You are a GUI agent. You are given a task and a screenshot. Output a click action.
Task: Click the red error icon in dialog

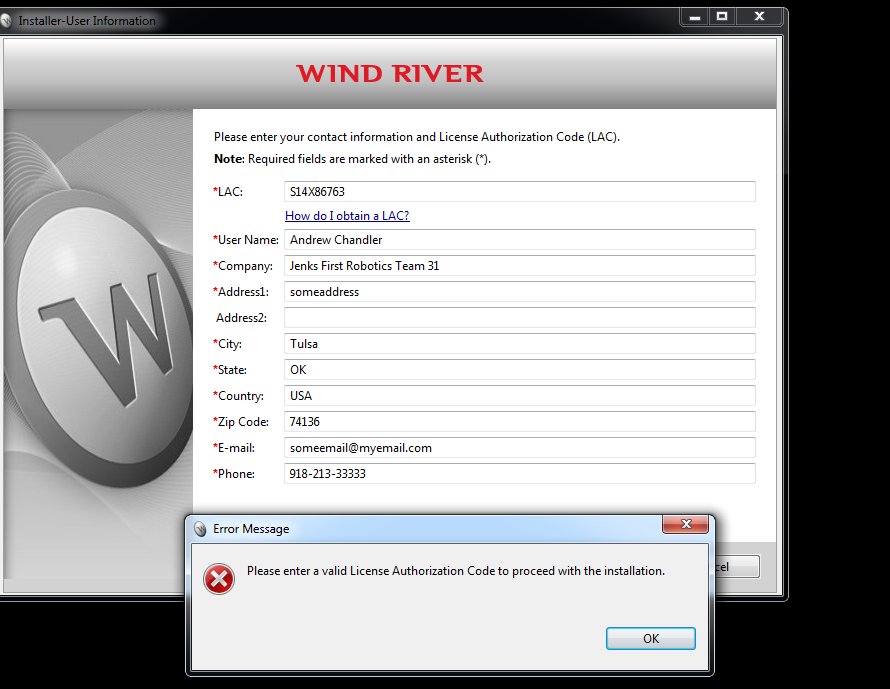click(x=219, y=579)
